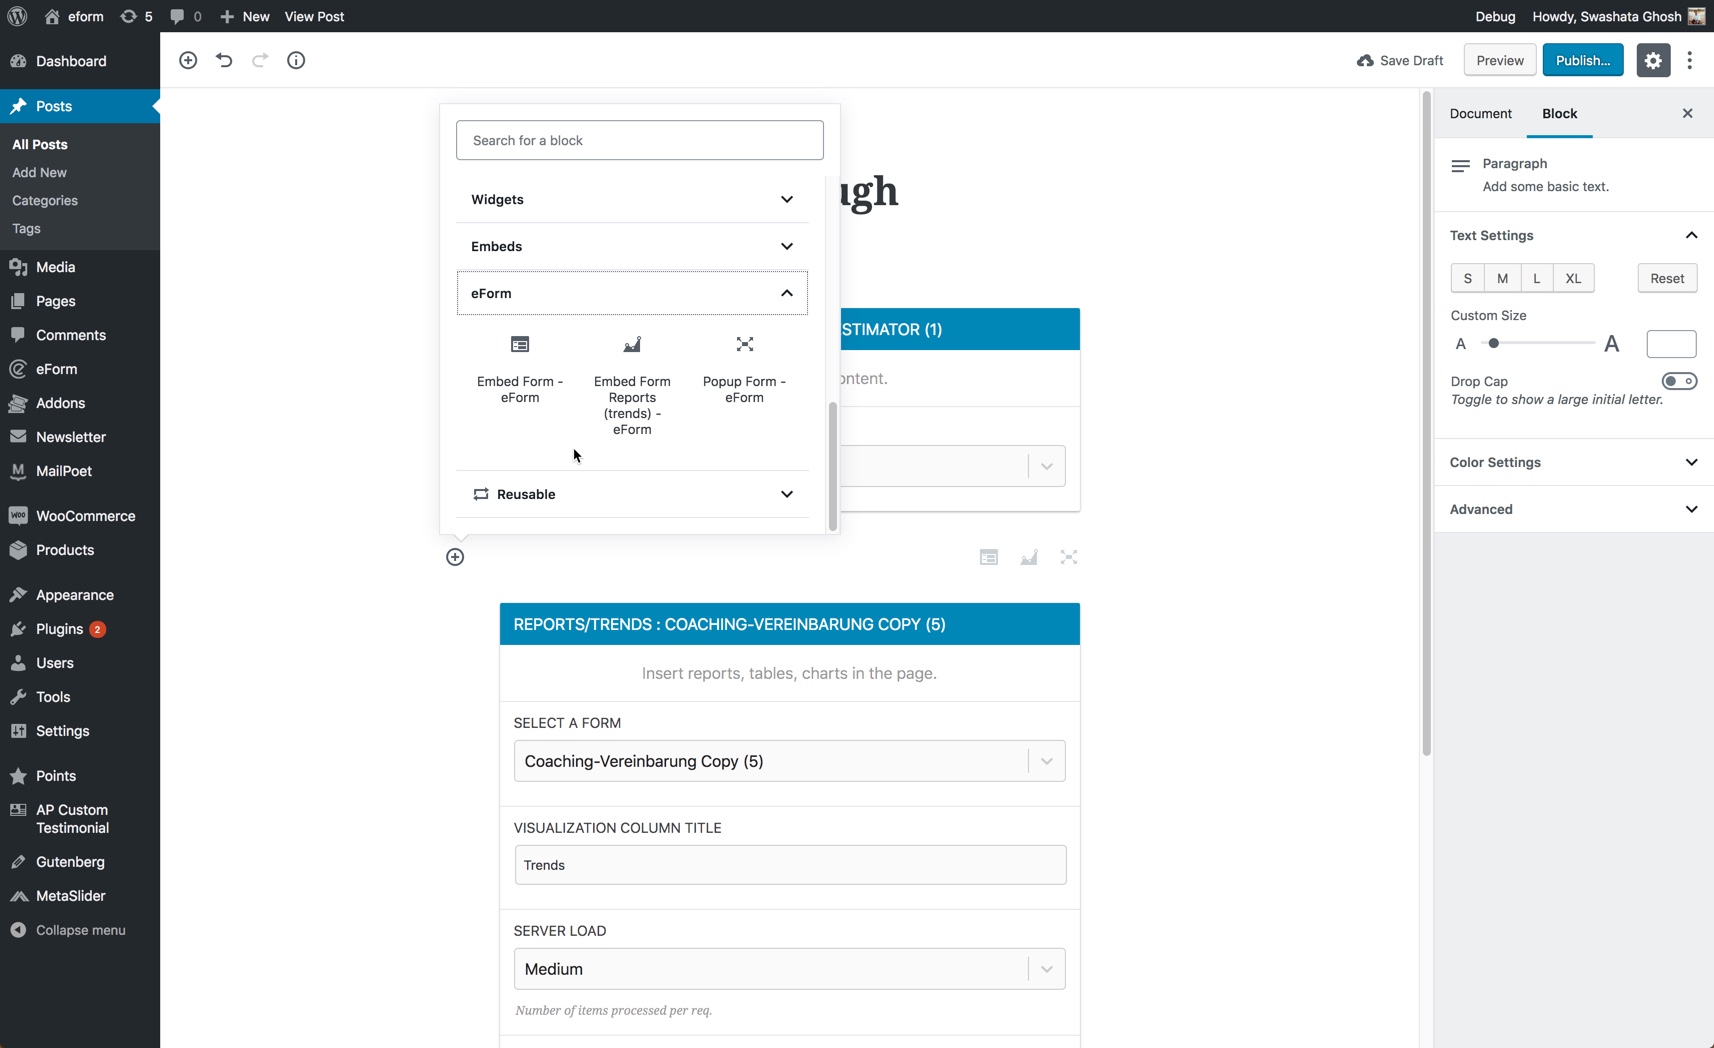Open Plugins menu with 2 updates
This screenshot has height=1048, width=1714.
click(80, 629)
